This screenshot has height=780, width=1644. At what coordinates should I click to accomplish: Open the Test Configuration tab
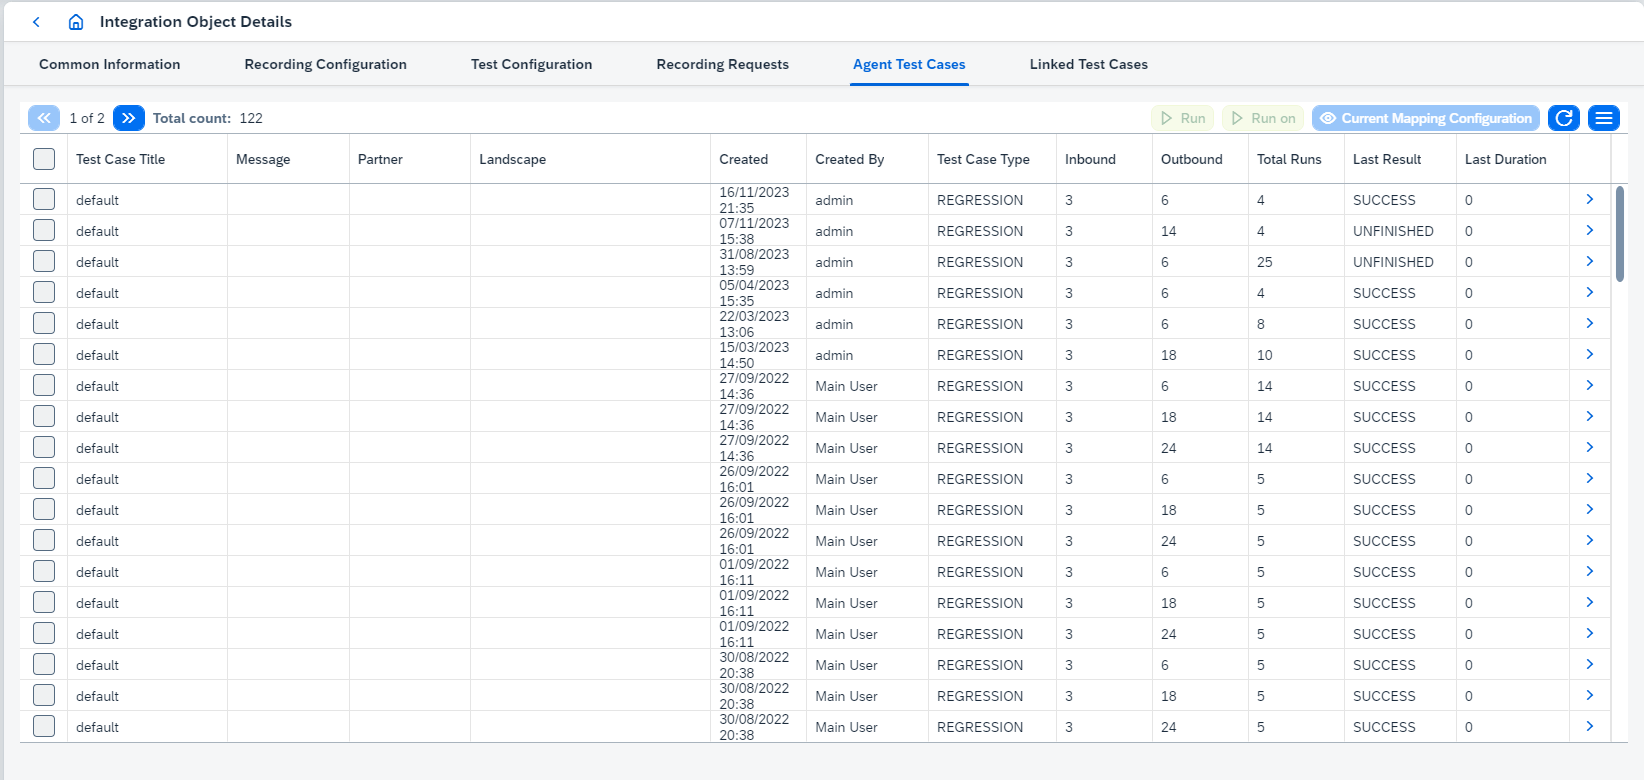tap(532, 64)
